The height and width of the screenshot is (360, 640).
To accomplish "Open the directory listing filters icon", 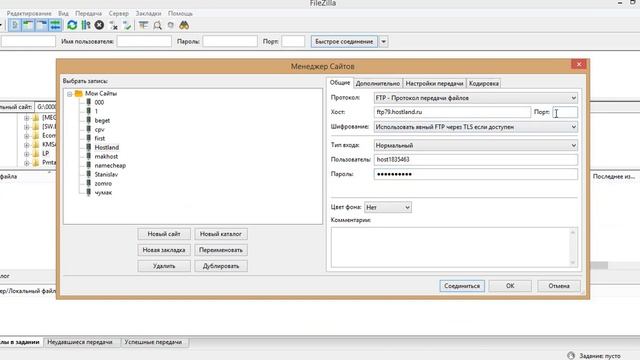I will [x=143, y=25].
